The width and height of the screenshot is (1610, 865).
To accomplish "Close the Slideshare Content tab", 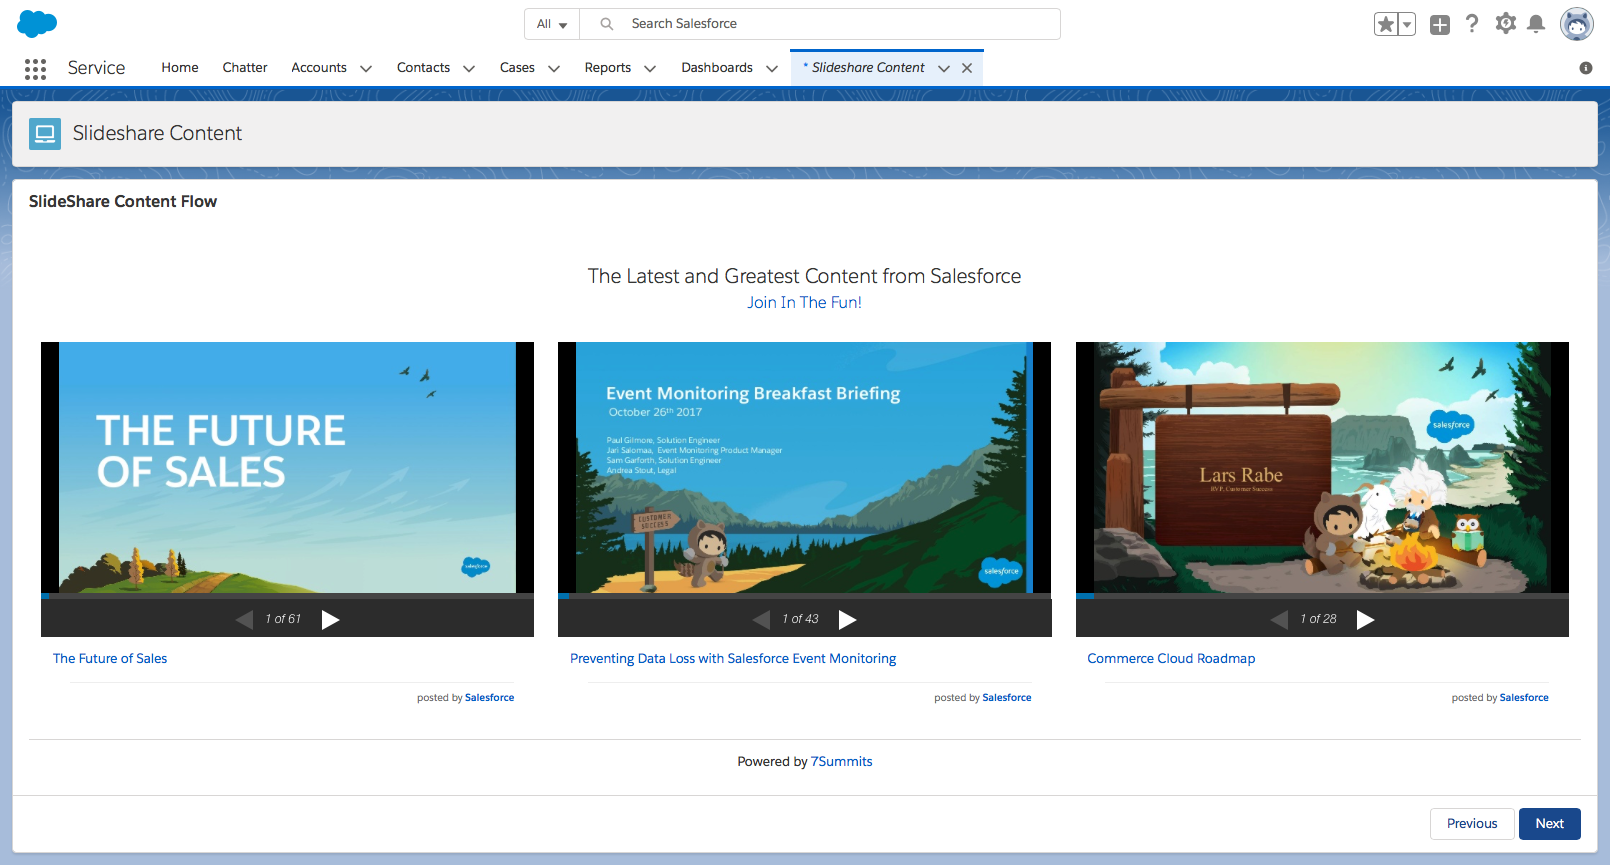I will (967, 68).
